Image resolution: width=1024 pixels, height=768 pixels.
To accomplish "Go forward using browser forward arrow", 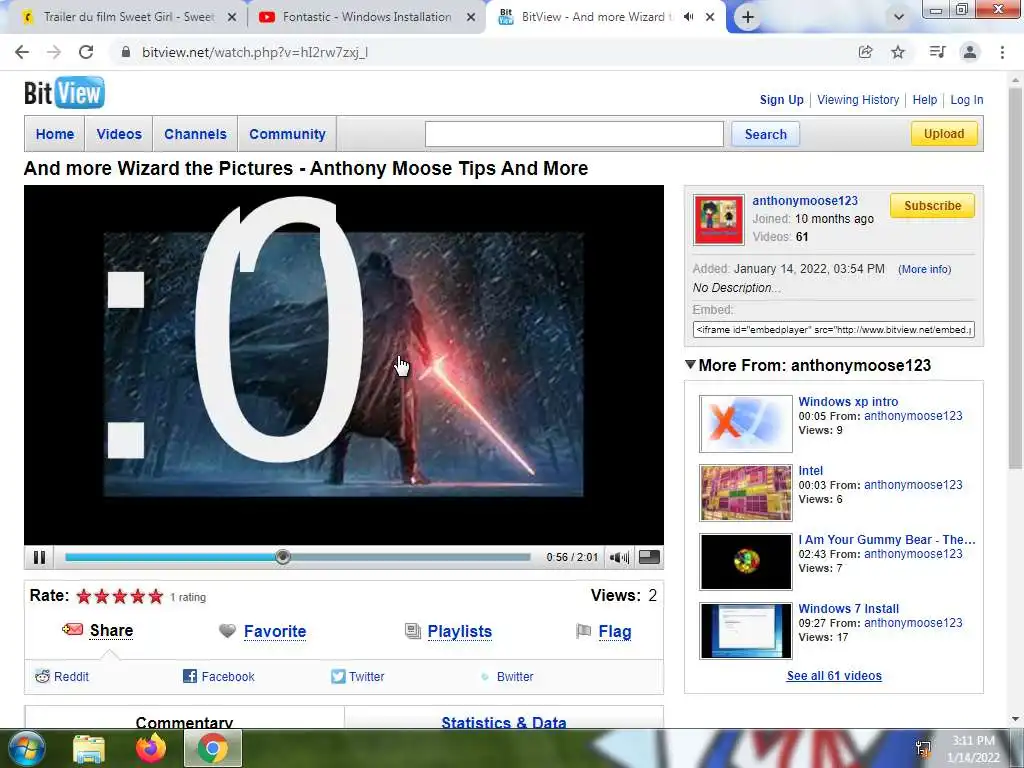I will tap(54, 52).
